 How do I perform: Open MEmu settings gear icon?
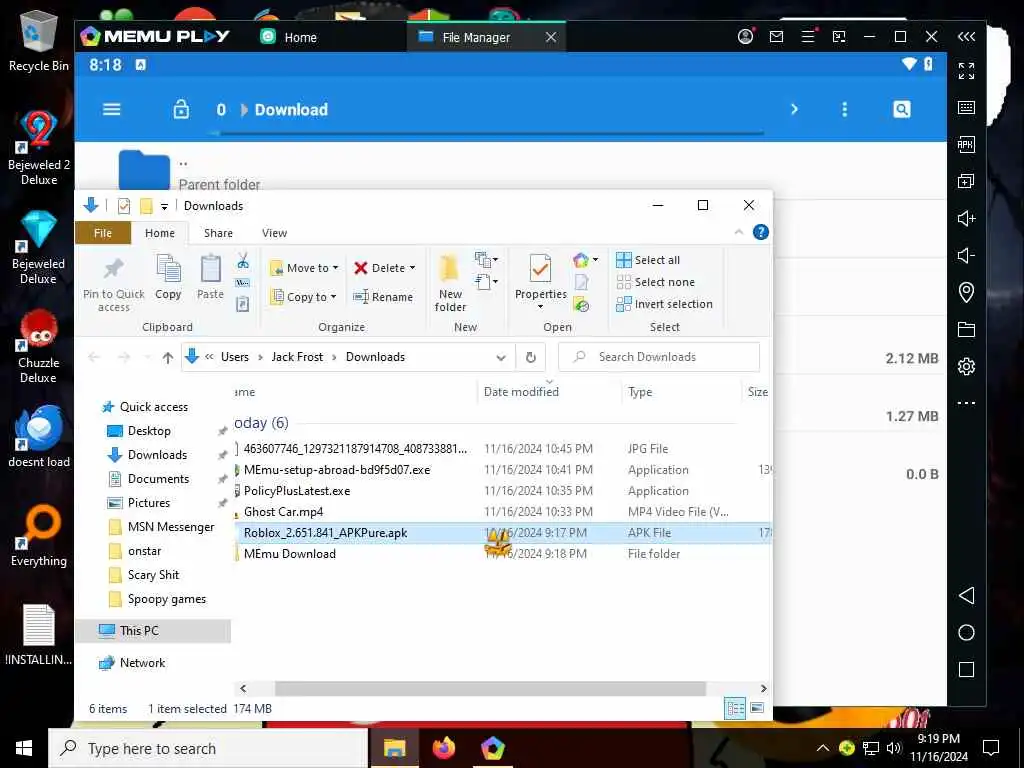(966, 366)
